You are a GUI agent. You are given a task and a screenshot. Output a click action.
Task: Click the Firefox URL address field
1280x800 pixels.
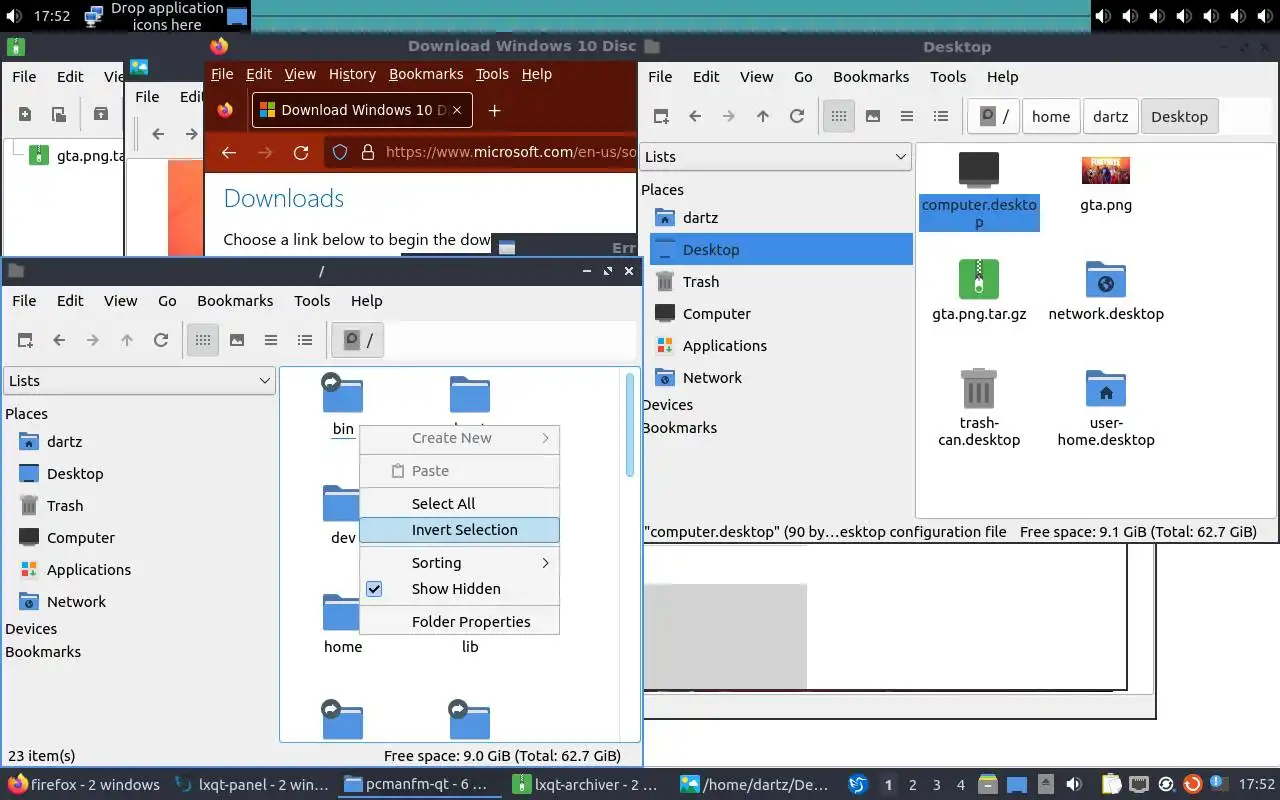pos(510,153)
